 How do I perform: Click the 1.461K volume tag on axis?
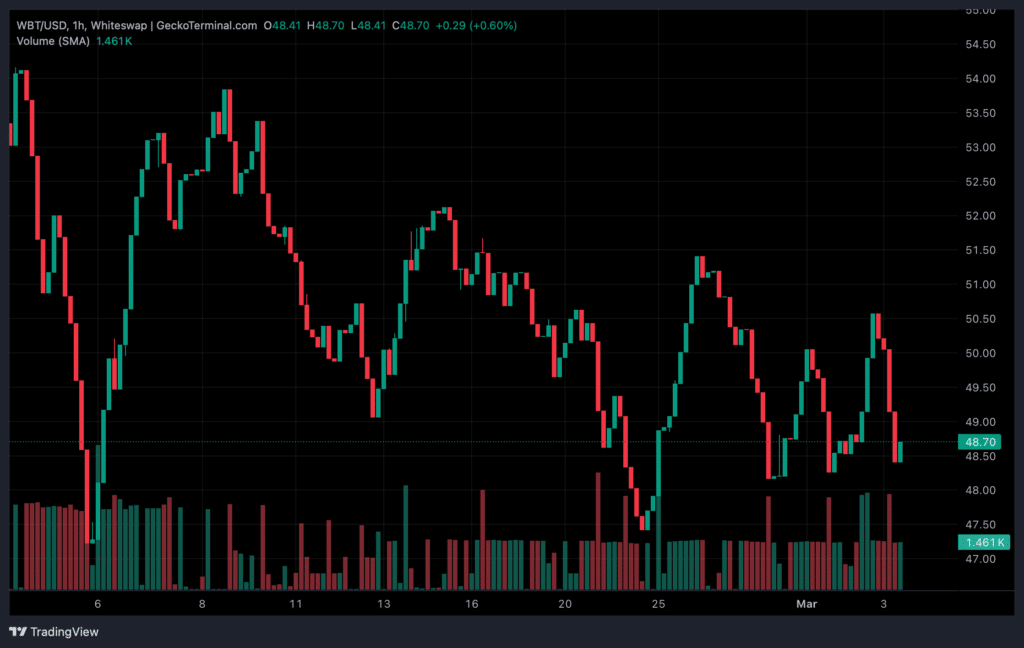point(984,542)
